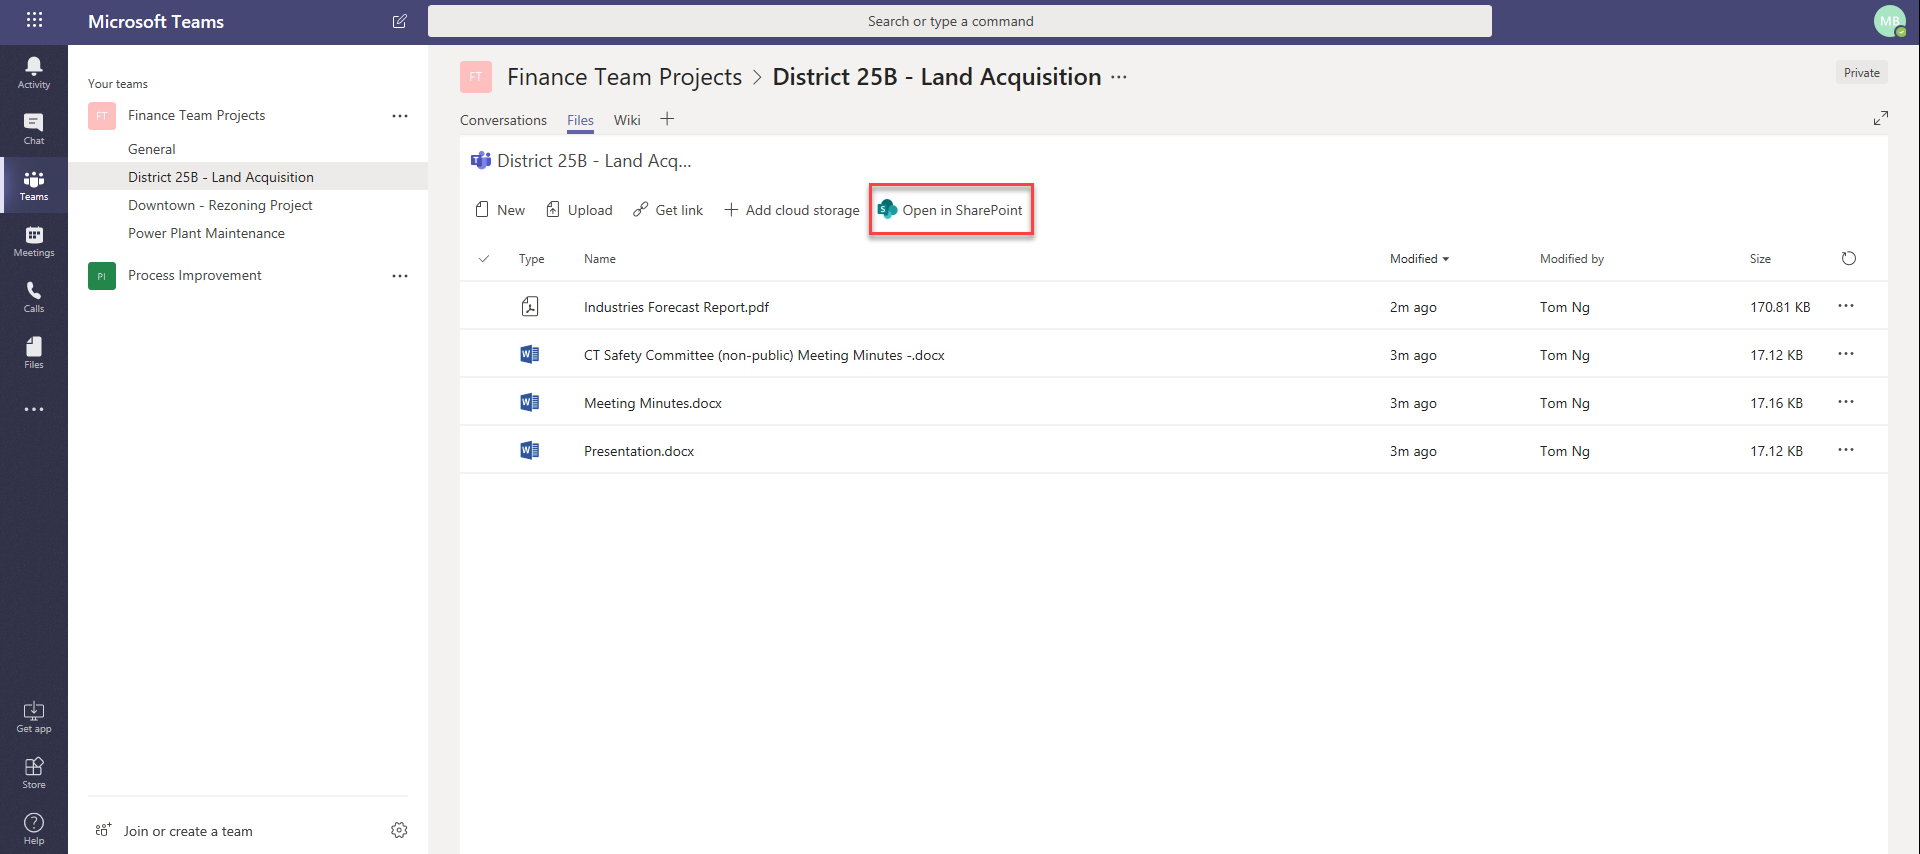1920x854 pixels.
Task: Click the new chat compose icon
Action: pos(400,21)
